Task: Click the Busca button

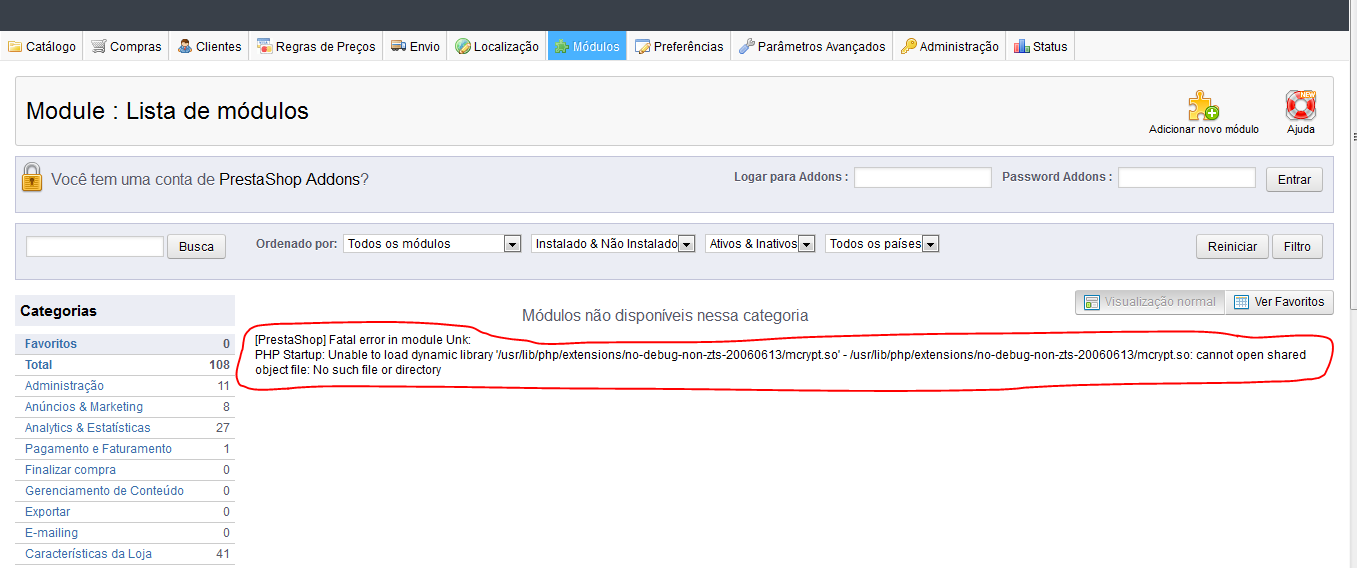Action: tap(196, 246)
